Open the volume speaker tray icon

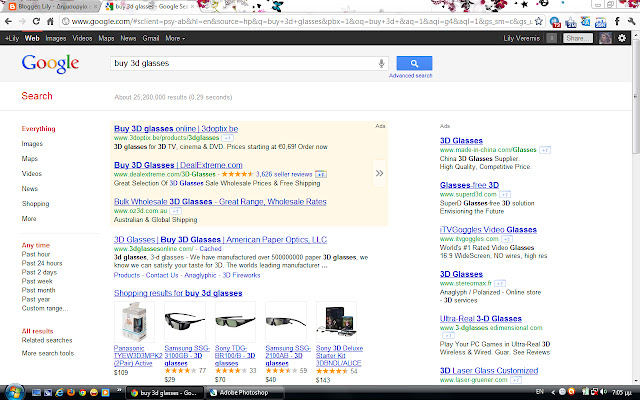tap(604, 392)
